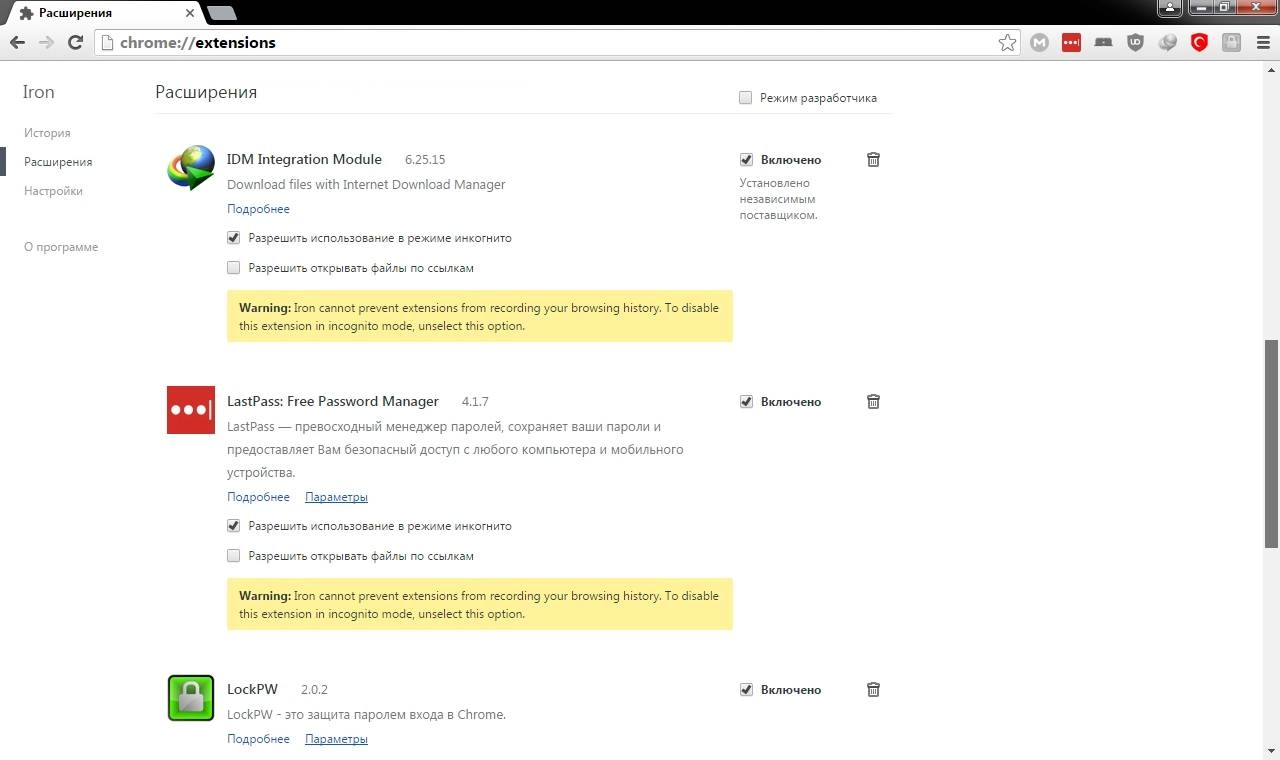
Task: Open the browser main menu
Action: [x=1264, y=42]
